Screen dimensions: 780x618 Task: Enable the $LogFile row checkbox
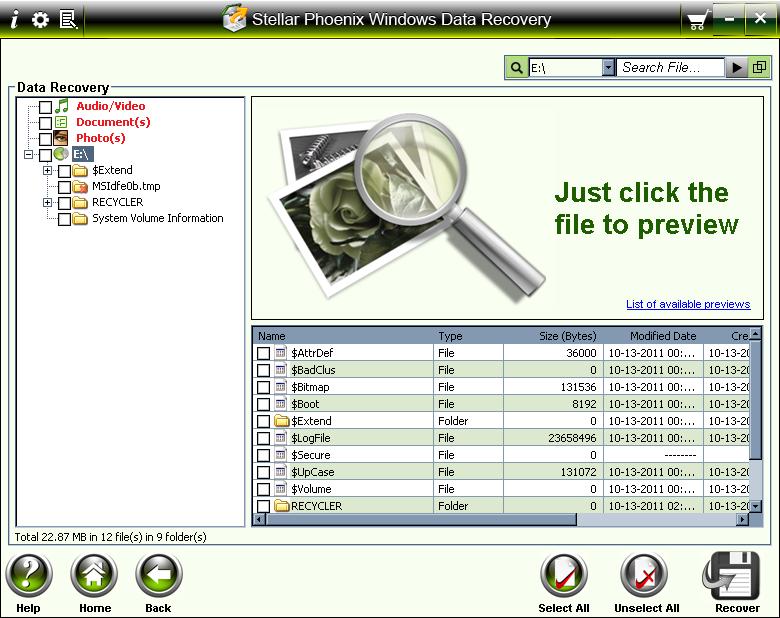[263, 438]
